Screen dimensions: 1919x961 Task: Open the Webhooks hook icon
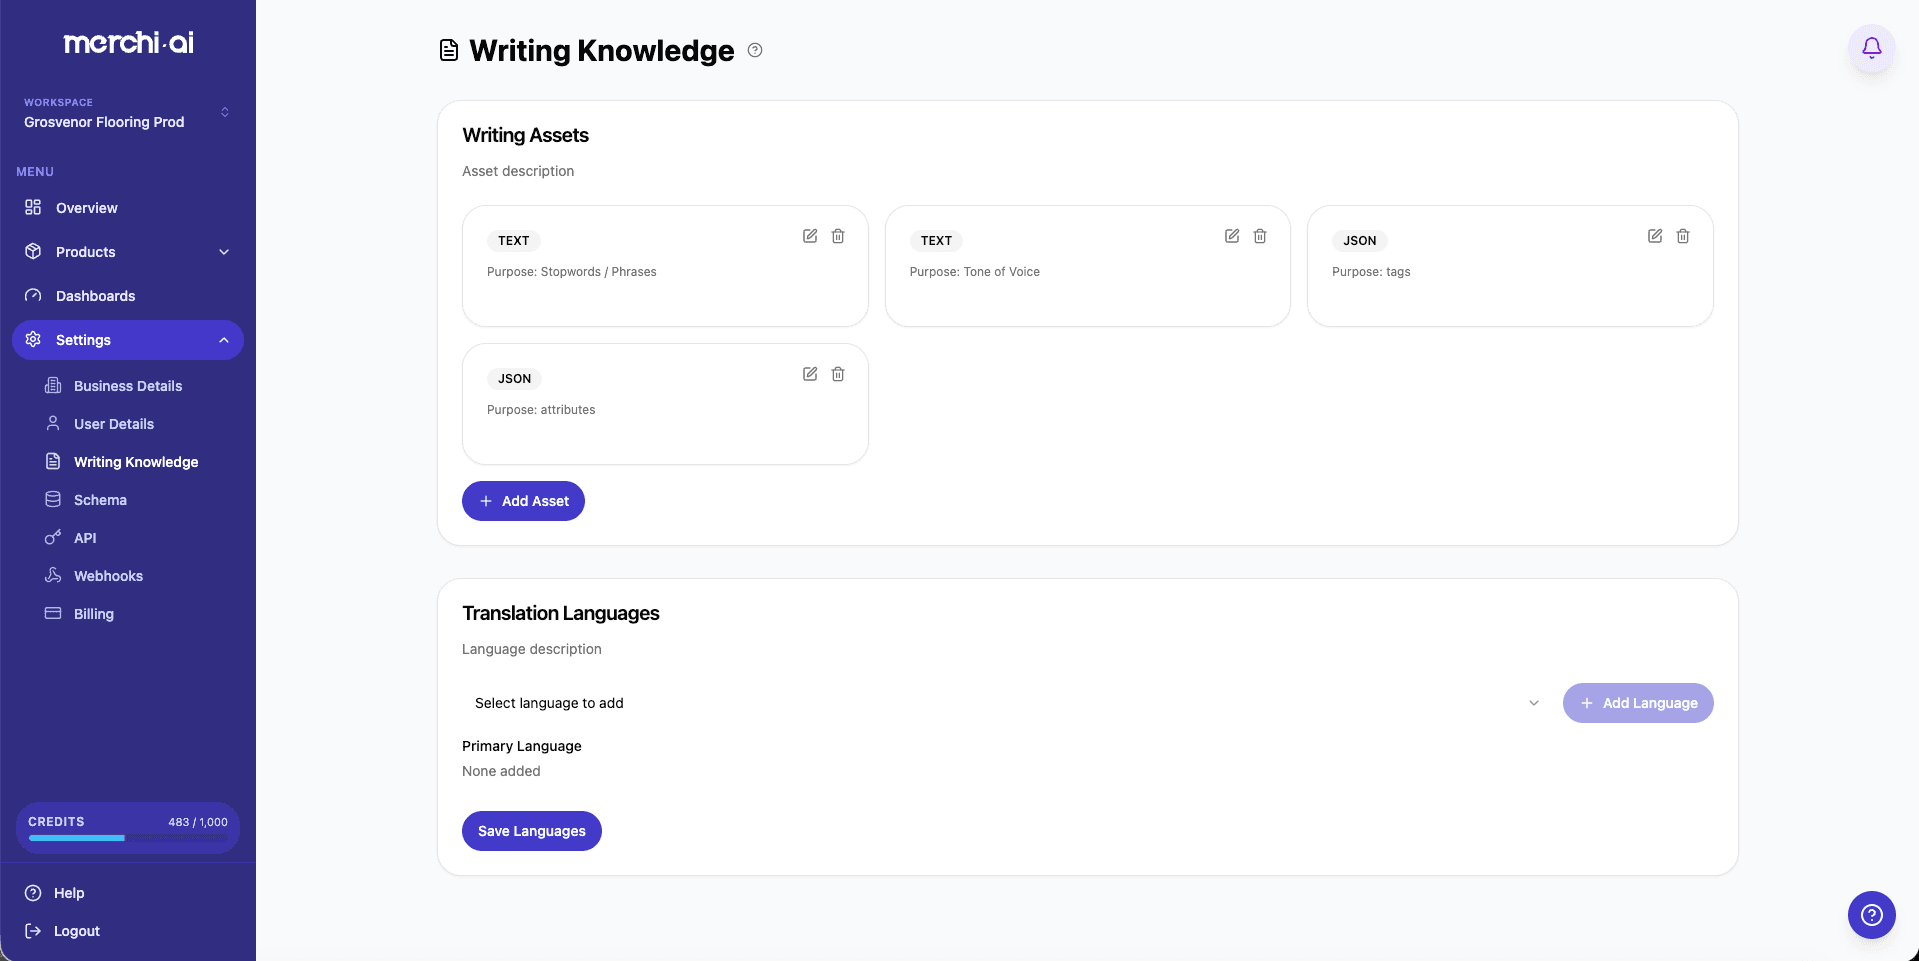tap(52, 575)
